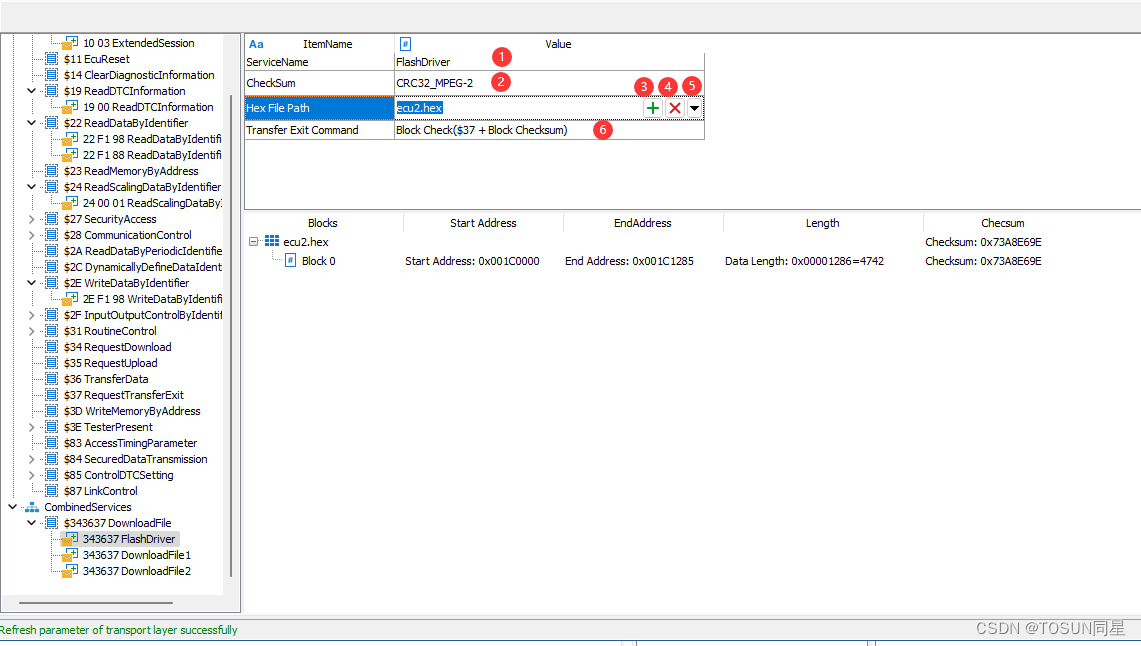Viewport: 1141px width, 646px height.
Task: Select the $3D WriteMemoryByAddress service icon
Action: (x=52, y=411)
